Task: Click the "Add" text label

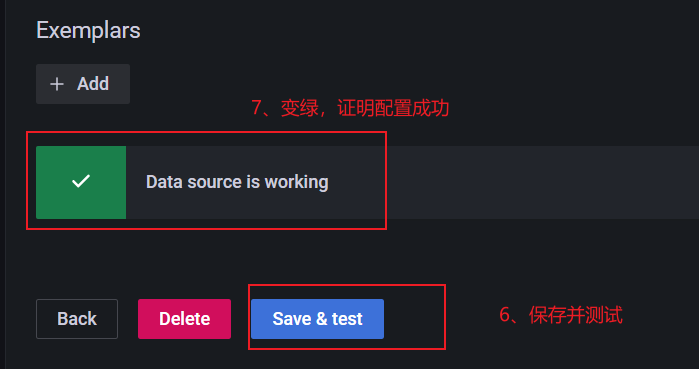Action: coord(93,84)
